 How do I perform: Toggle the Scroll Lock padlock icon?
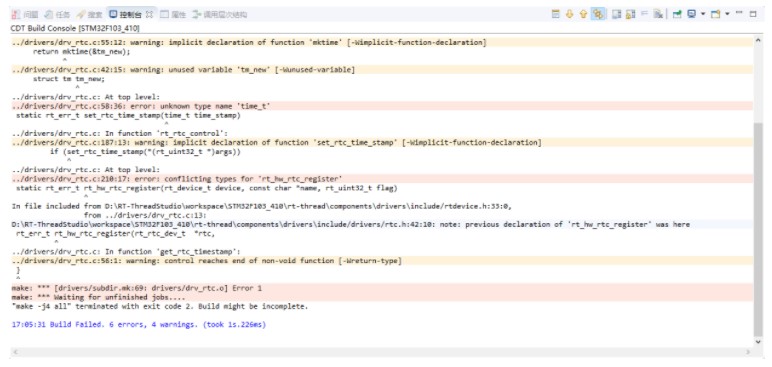[x=631, y=14]
